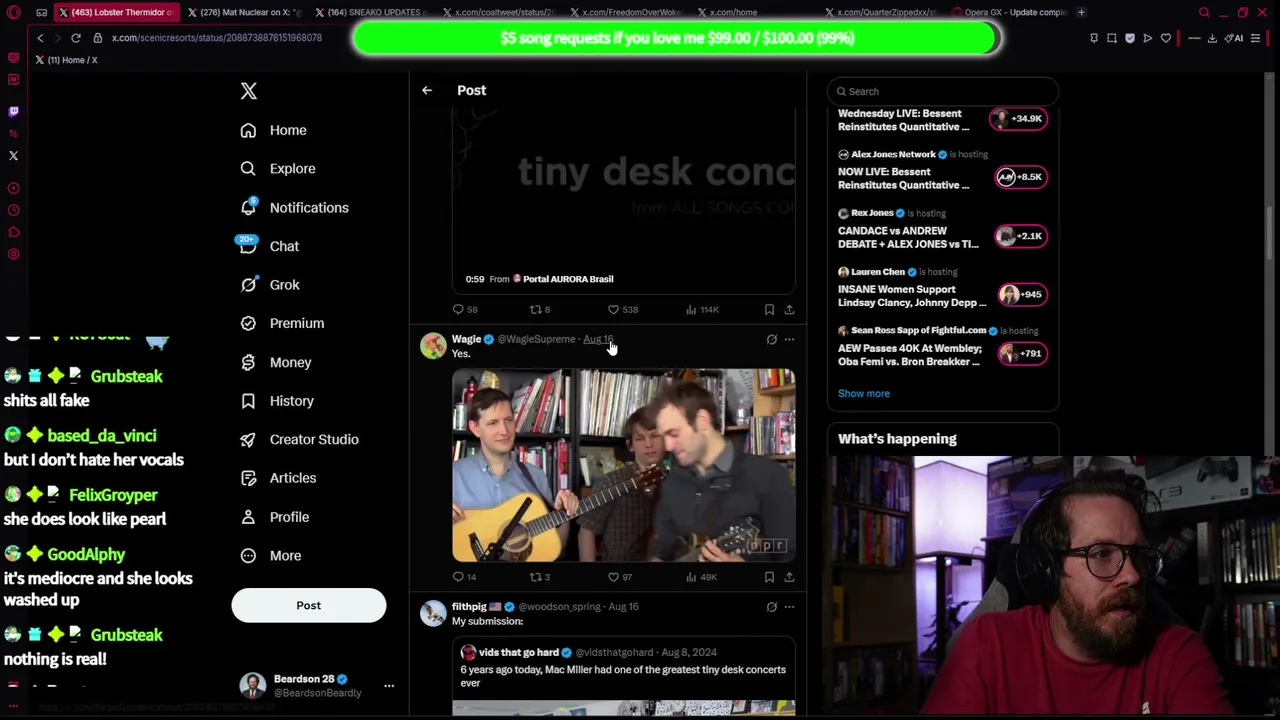Reload the page
Viewport: 1280px width, 720px height.
(x=75, y=38)
